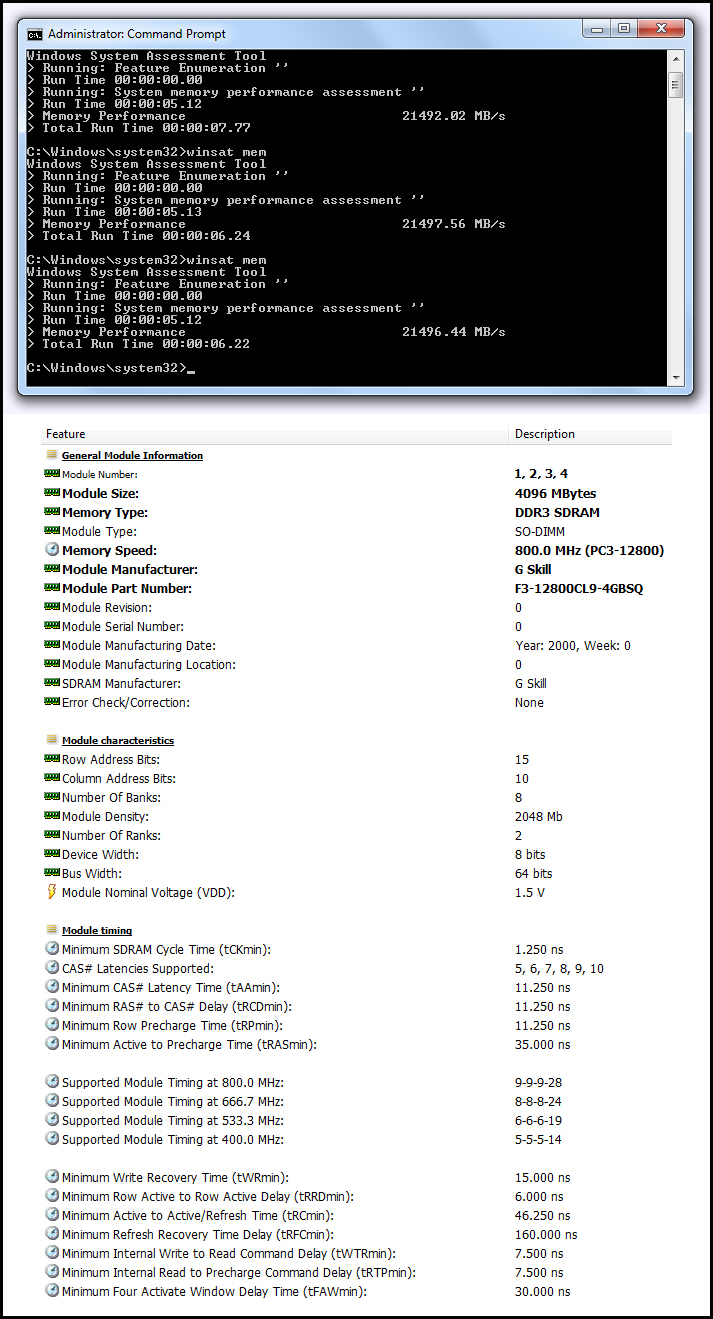
Task: Click the Module Number label
Action: [x=100, y=475]
